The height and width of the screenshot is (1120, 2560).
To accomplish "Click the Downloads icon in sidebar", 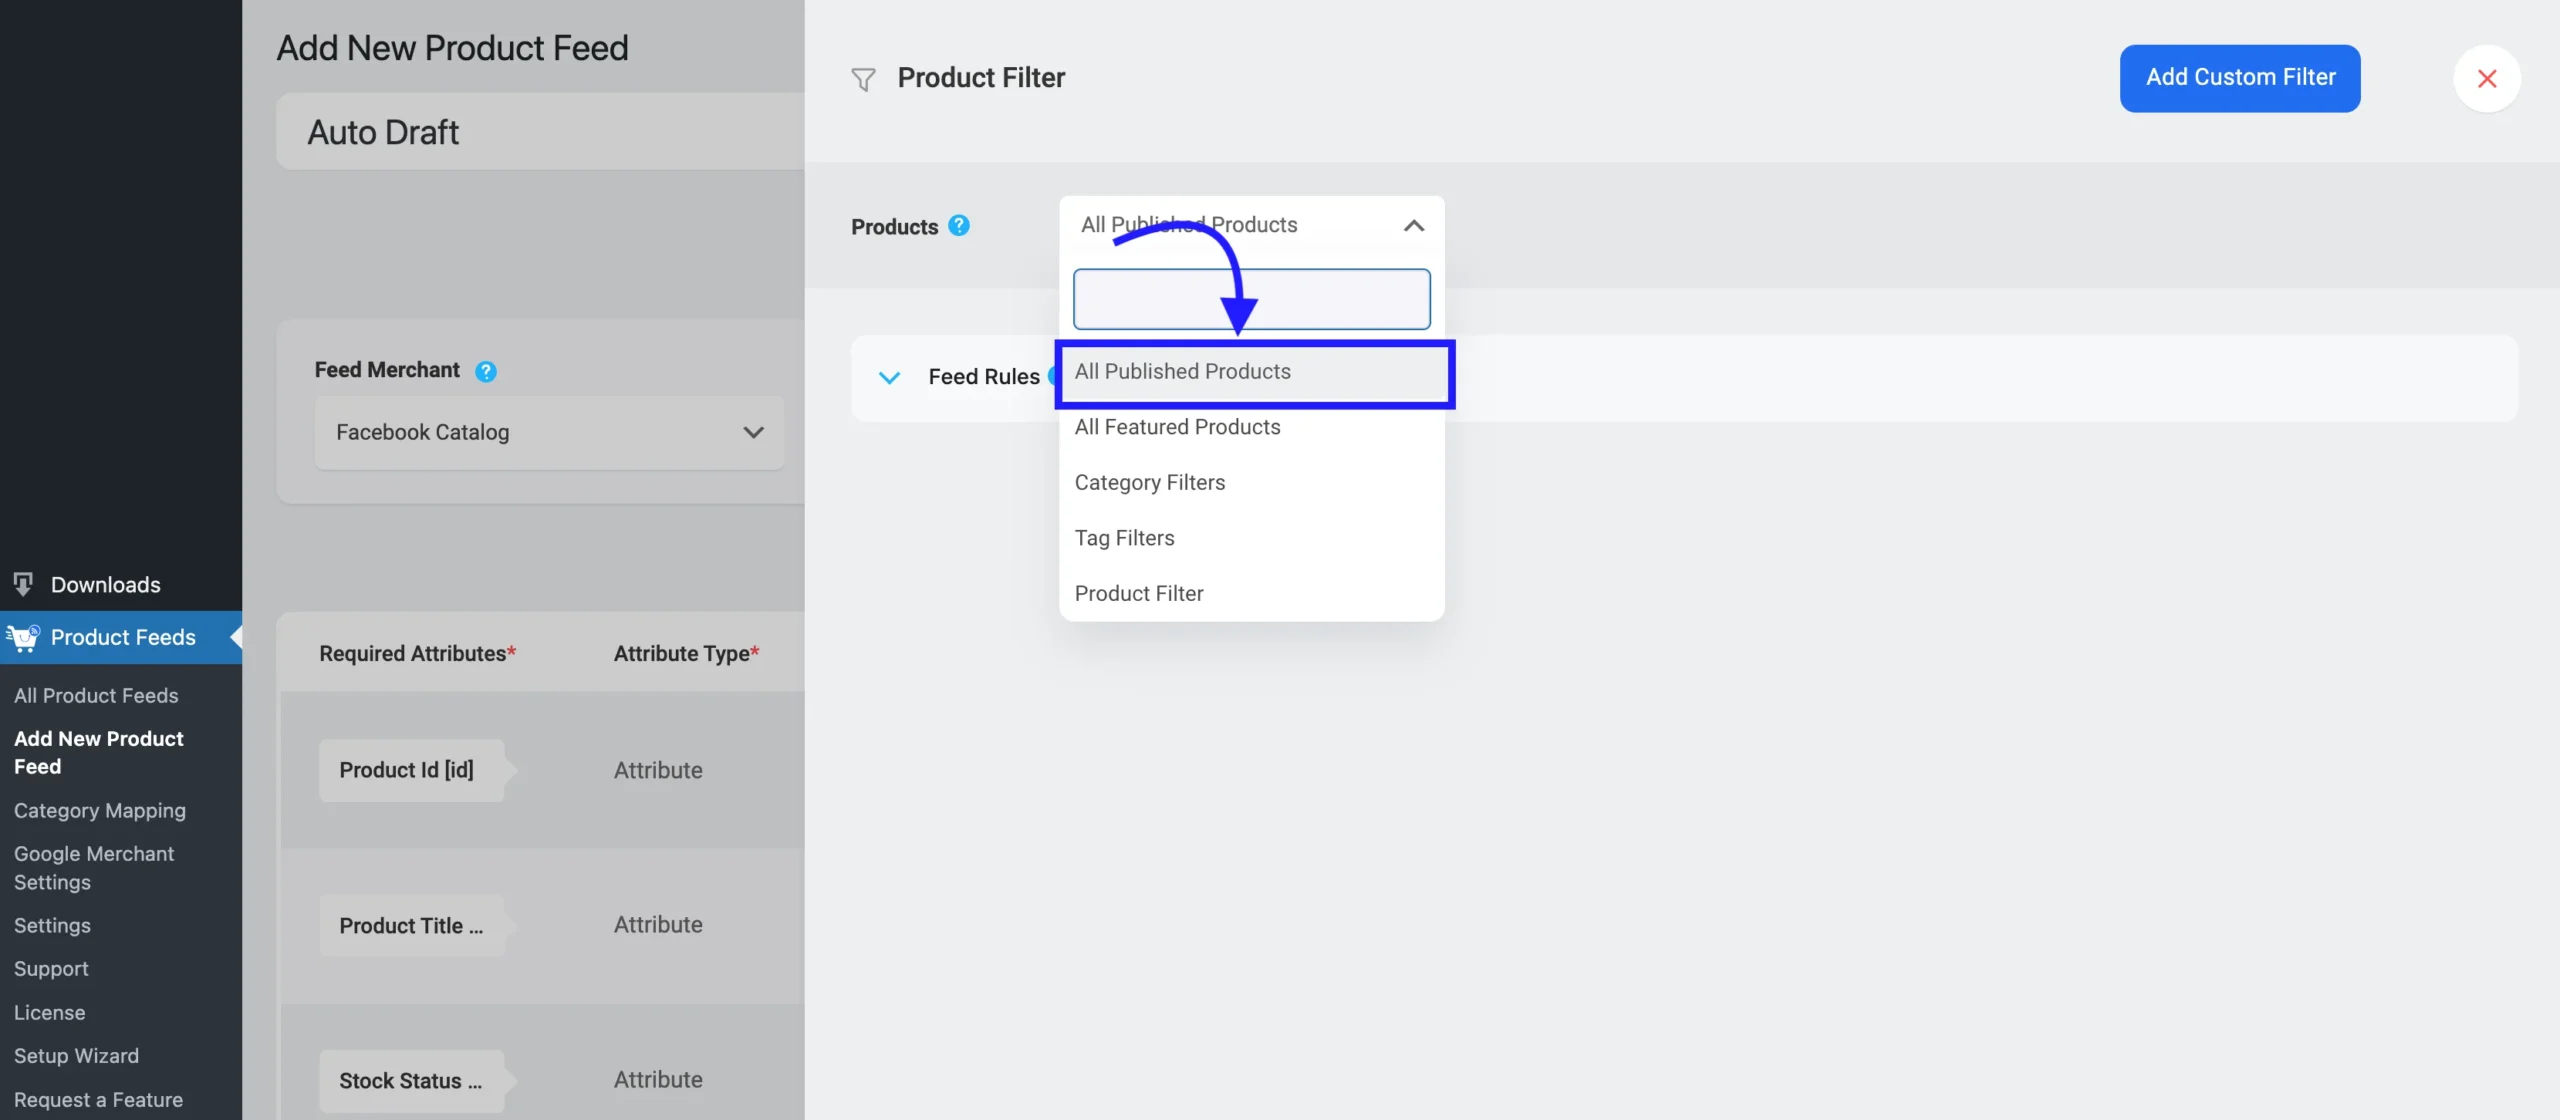I will pos(23,584).
